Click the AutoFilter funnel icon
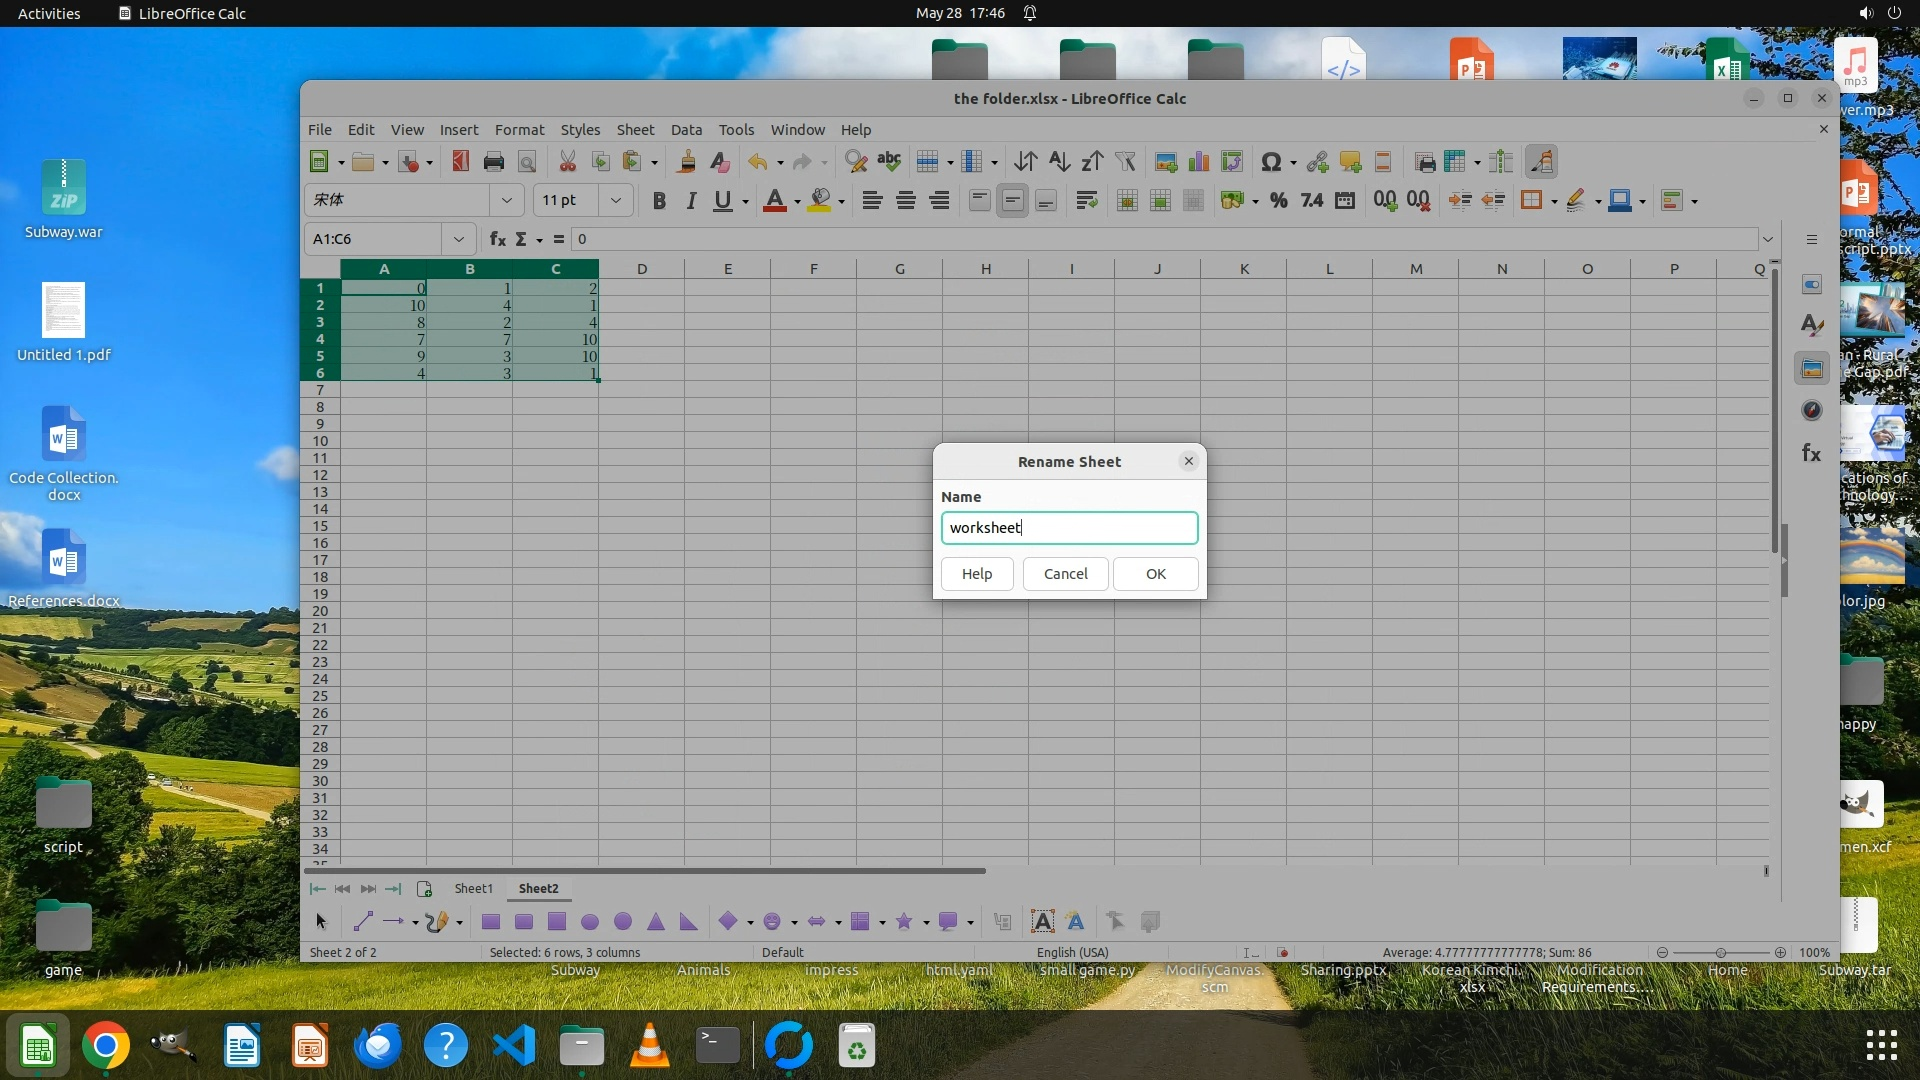The width and height of the screenshot is (1920, 1080). (1125, 162)
